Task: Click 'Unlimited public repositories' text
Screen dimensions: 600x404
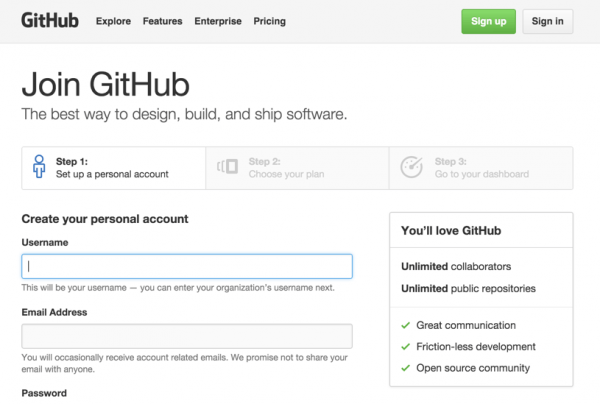Action: 468,288
